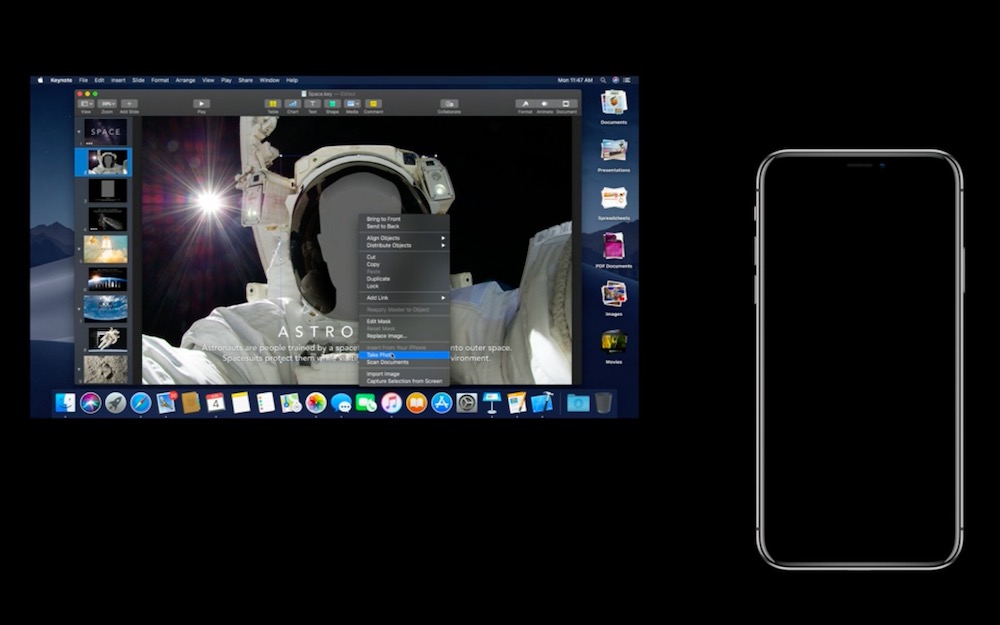The width and height of the screenshot is (1000, 625).
Task: Open FaceTime from the Dock
Action: point(366,402)
